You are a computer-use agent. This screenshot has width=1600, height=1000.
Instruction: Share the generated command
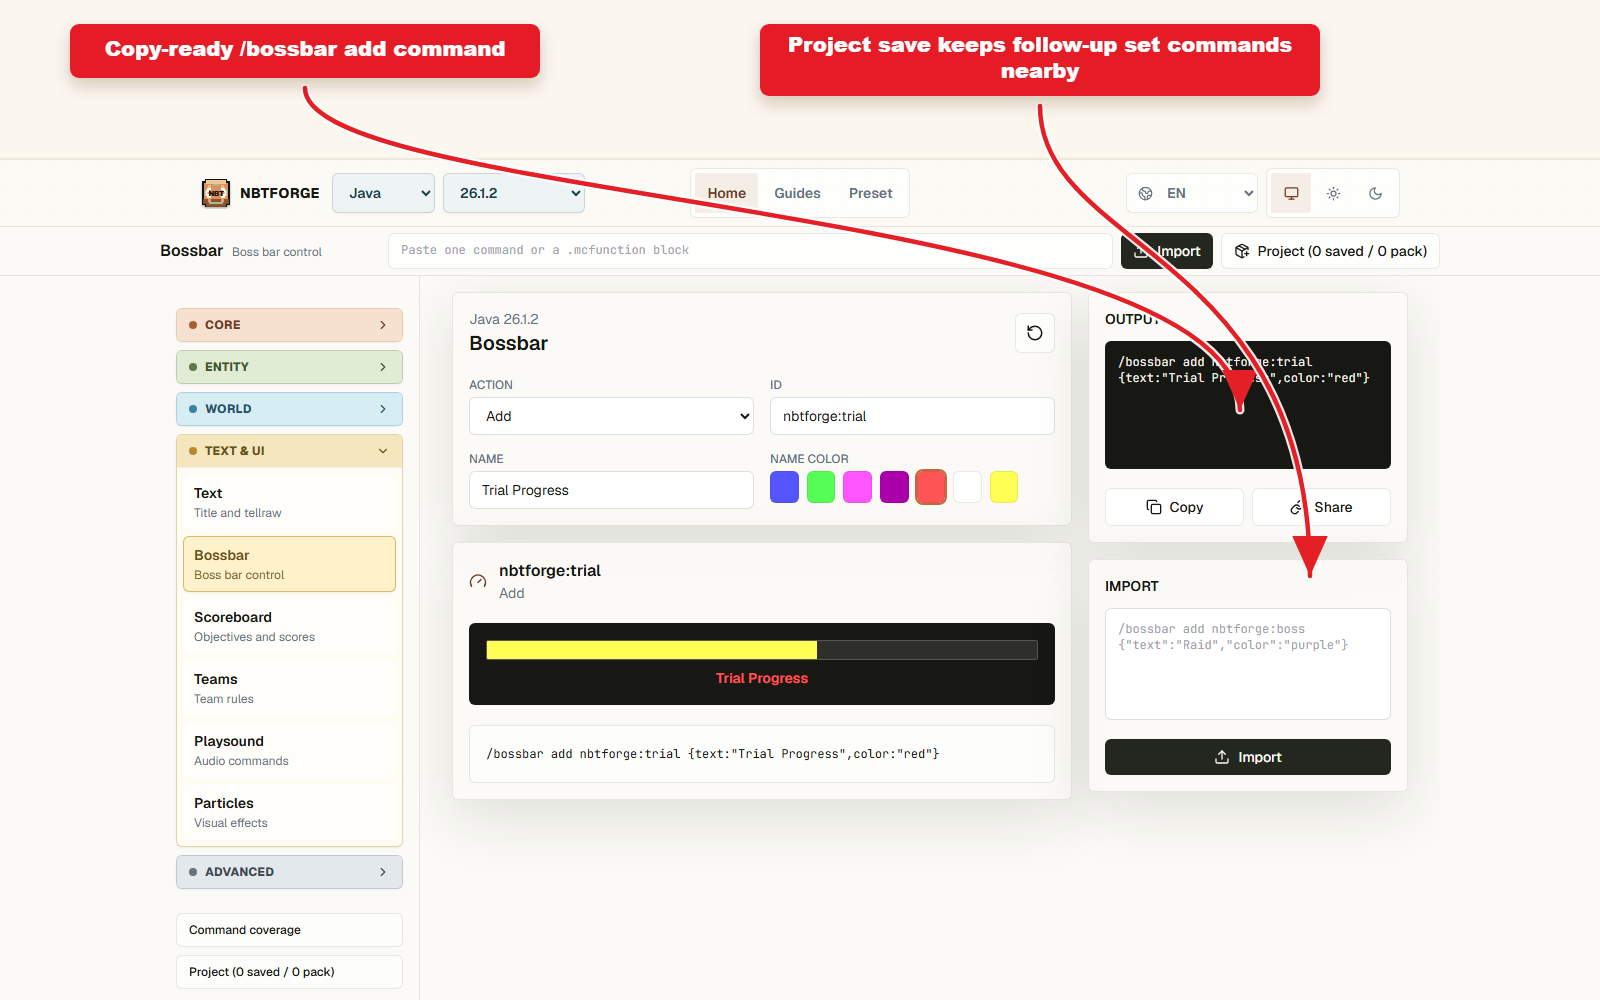click(1321, 507)
